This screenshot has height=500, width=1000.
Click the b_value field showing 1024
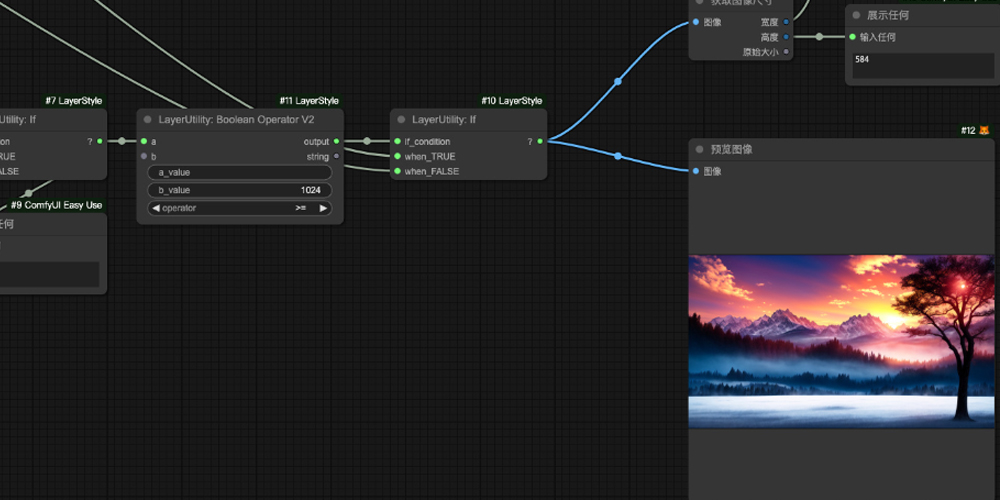240,190
